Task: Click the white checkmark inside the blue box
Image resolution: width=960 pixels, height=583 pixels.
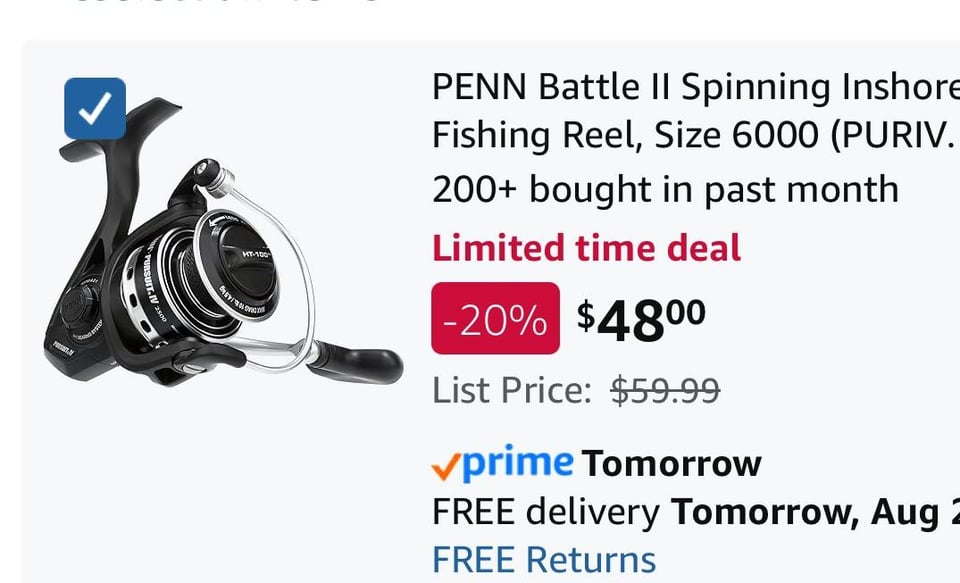Action: 95,109
